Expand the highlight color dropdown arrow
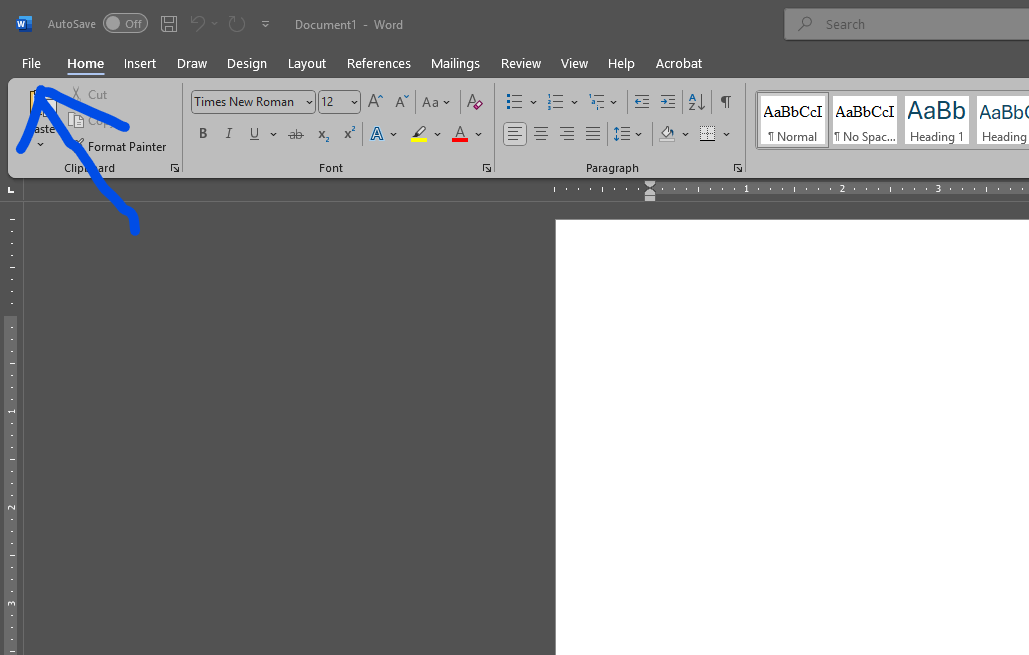 point(437,135)
